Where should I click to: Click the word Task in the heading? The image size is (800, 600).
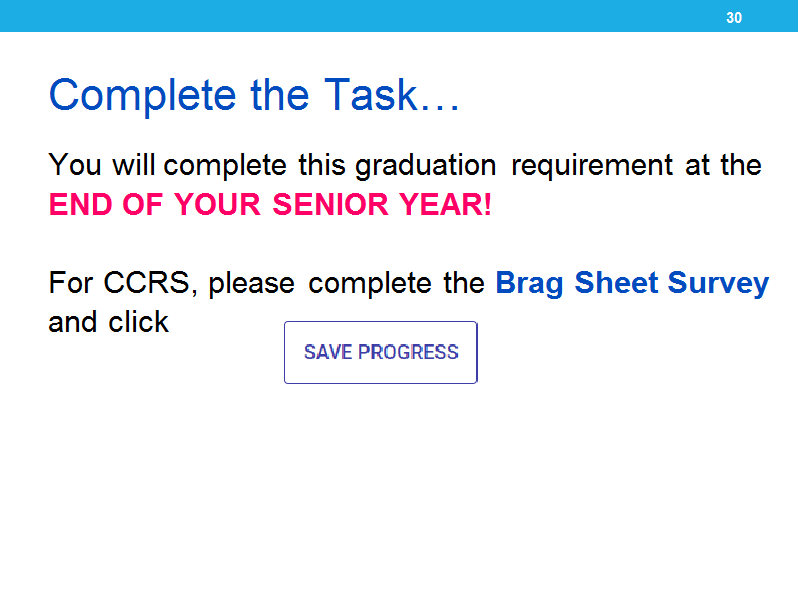coord(371,94)
